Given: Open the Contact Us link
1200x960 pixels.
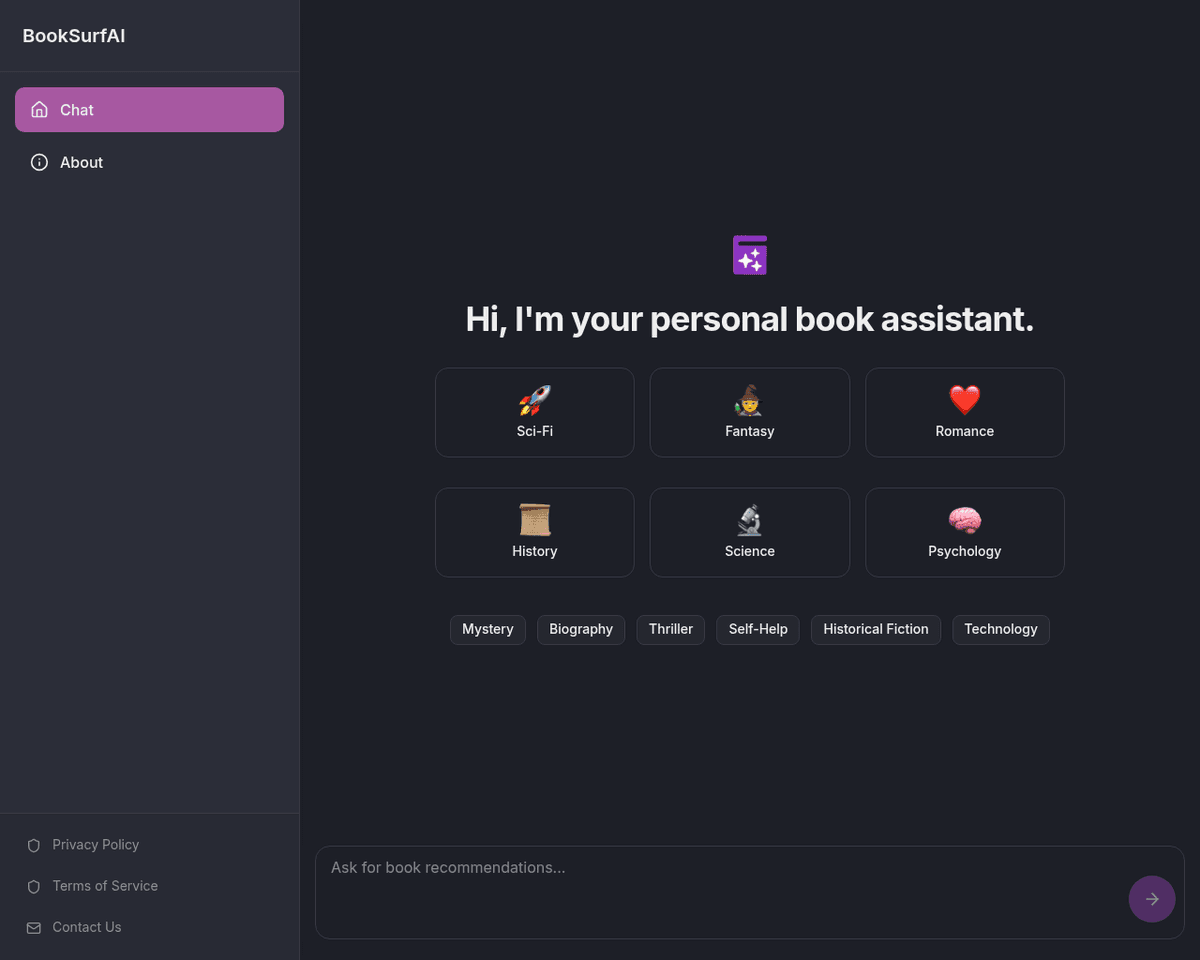Looking at the screenshot, I should 86,927.
